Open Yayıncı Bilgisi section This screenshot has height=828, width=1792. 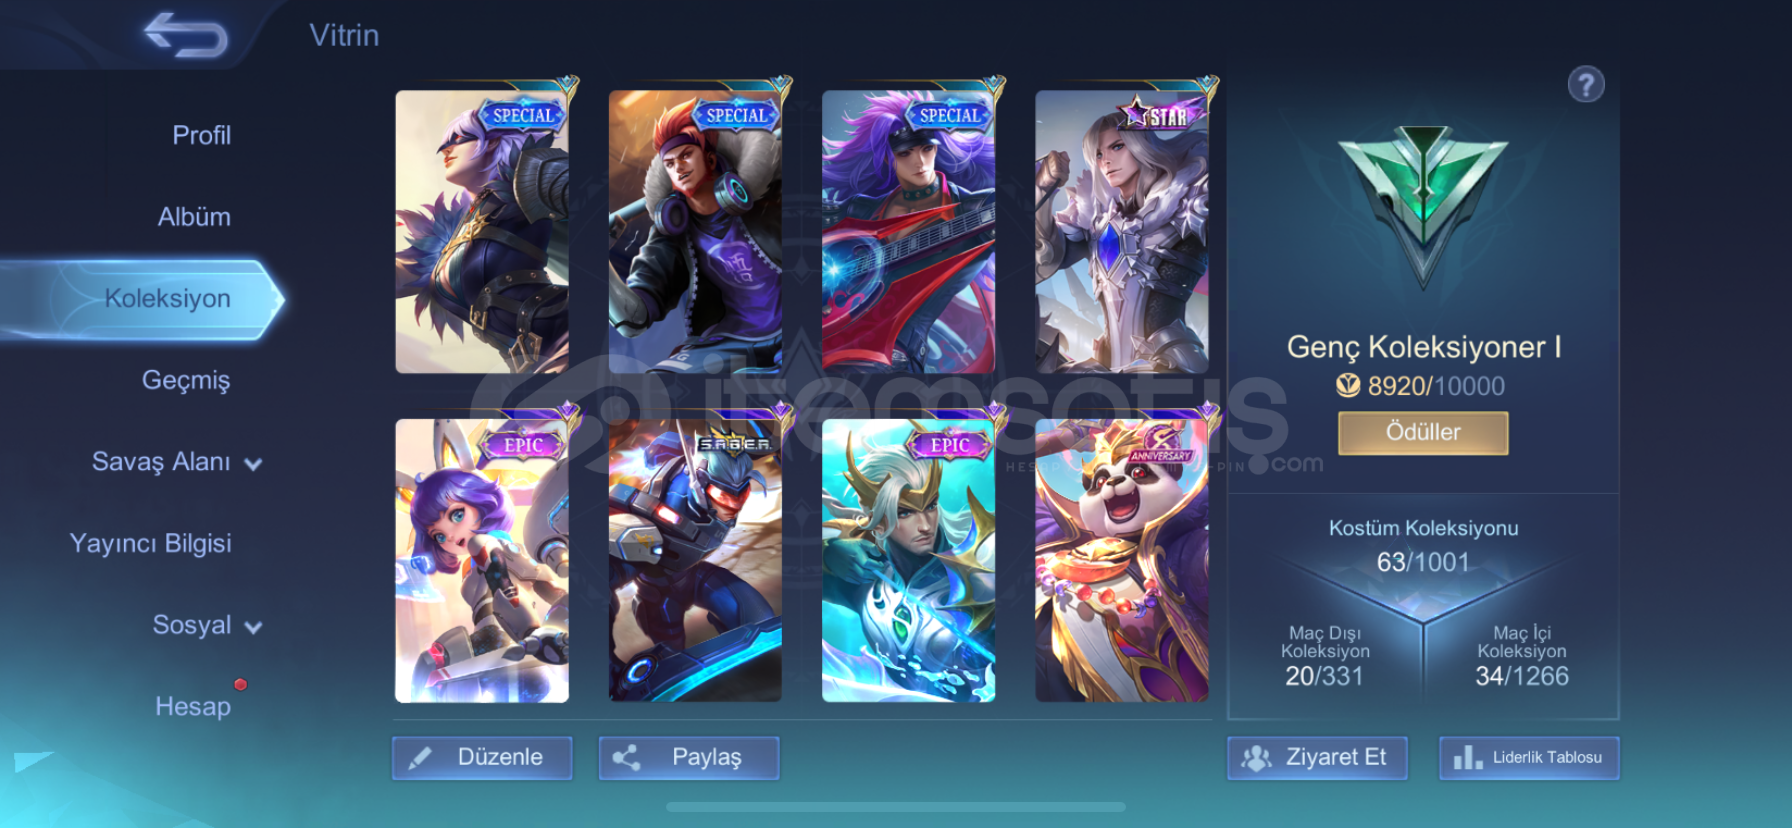click(x=150, y=543)
